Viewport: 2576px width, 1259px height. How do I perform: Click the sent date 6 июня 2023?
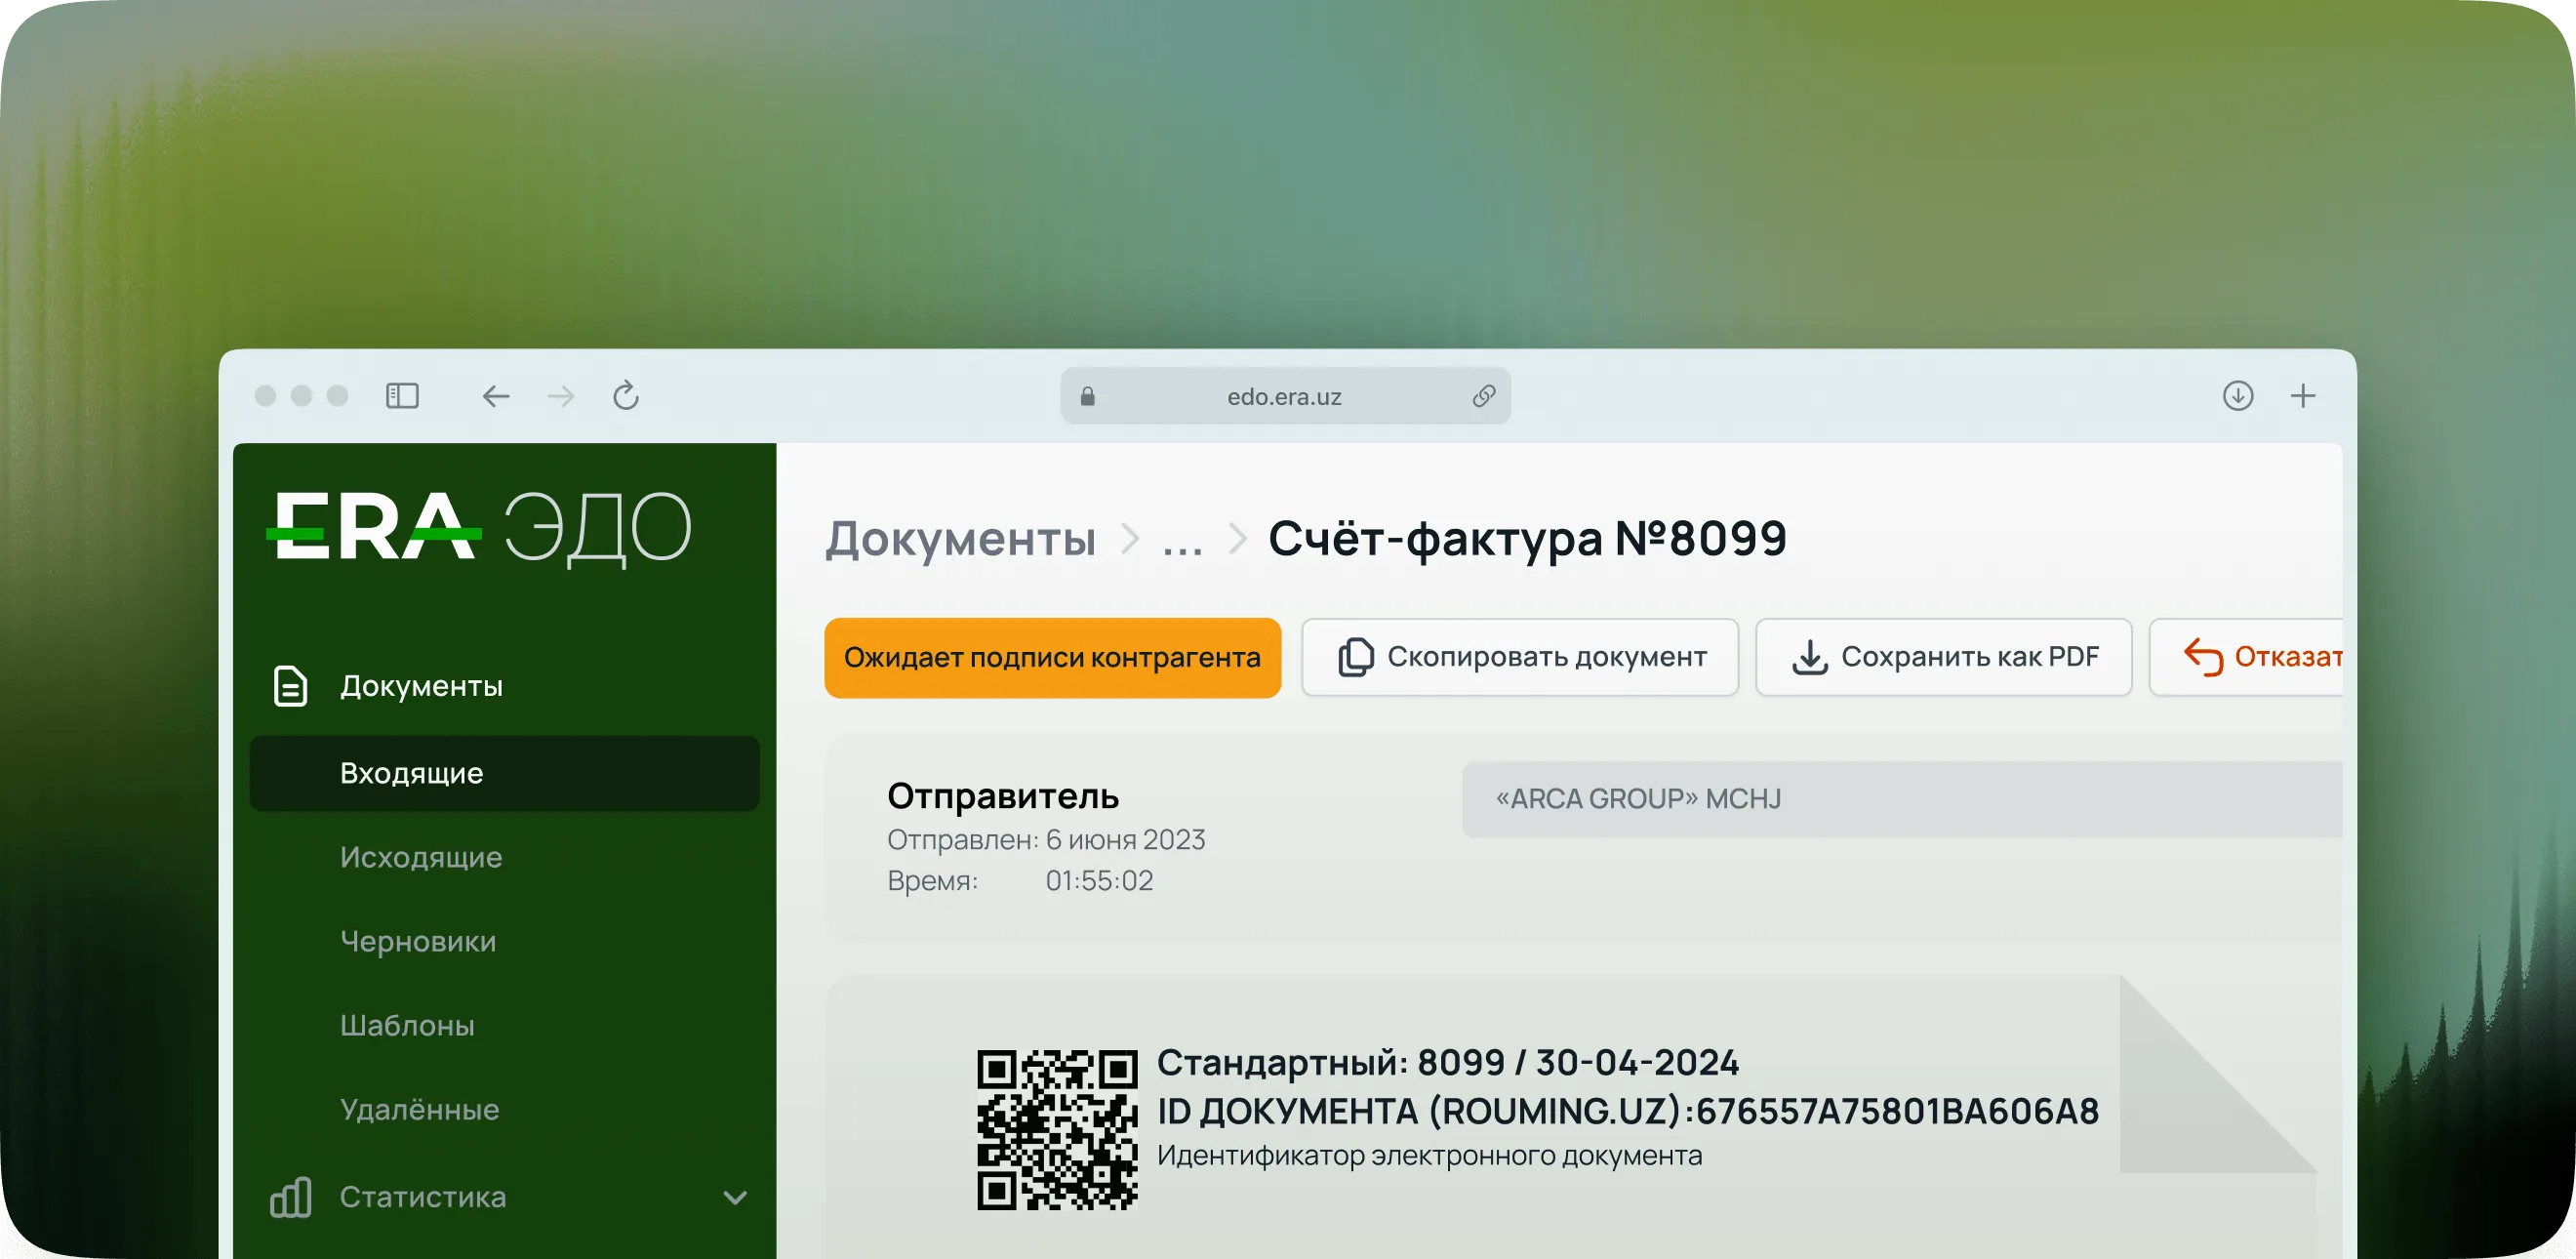point(1125,839)
